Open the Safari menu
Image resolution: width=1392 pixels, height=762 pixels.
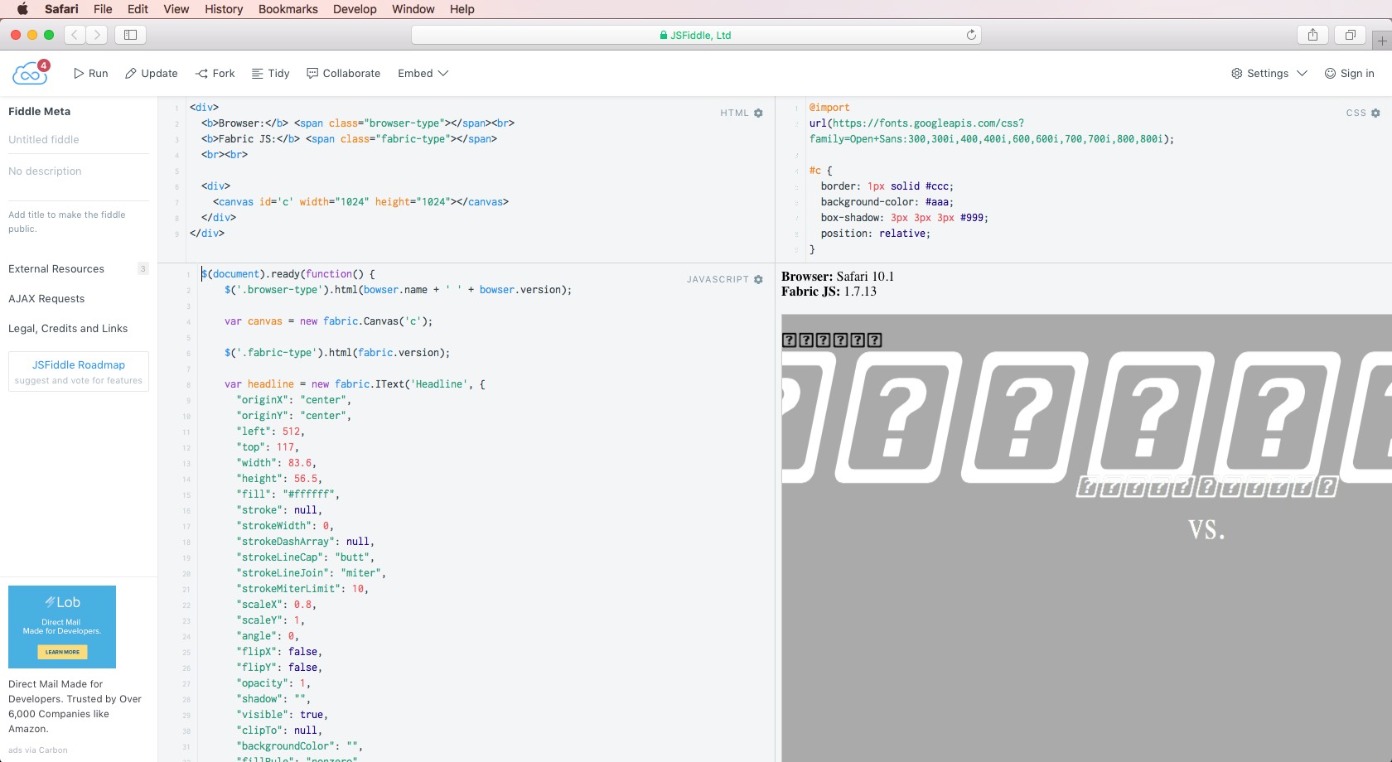pos(61,9)
